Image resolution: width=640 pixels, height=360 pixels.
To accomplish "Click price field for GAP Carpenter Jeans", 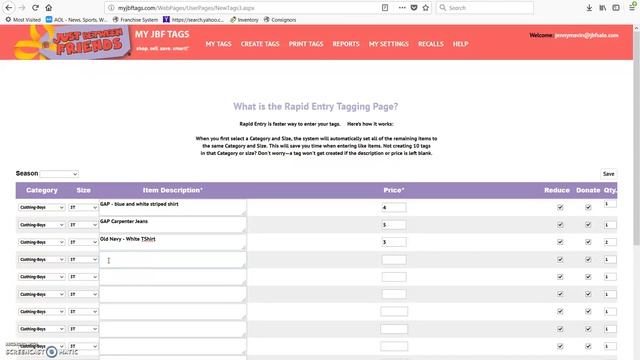I will [394, 225].
